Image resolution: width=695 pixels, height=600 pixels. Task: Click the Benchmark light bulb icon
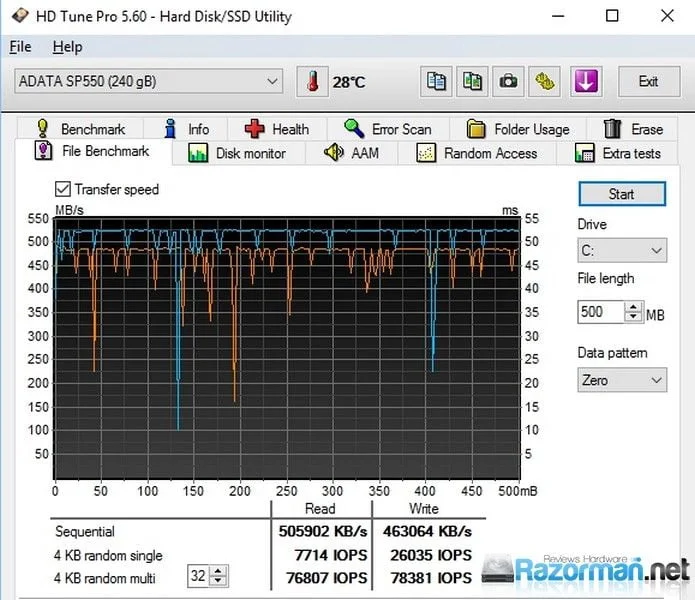pyautogui.click(x=43, y=129)
